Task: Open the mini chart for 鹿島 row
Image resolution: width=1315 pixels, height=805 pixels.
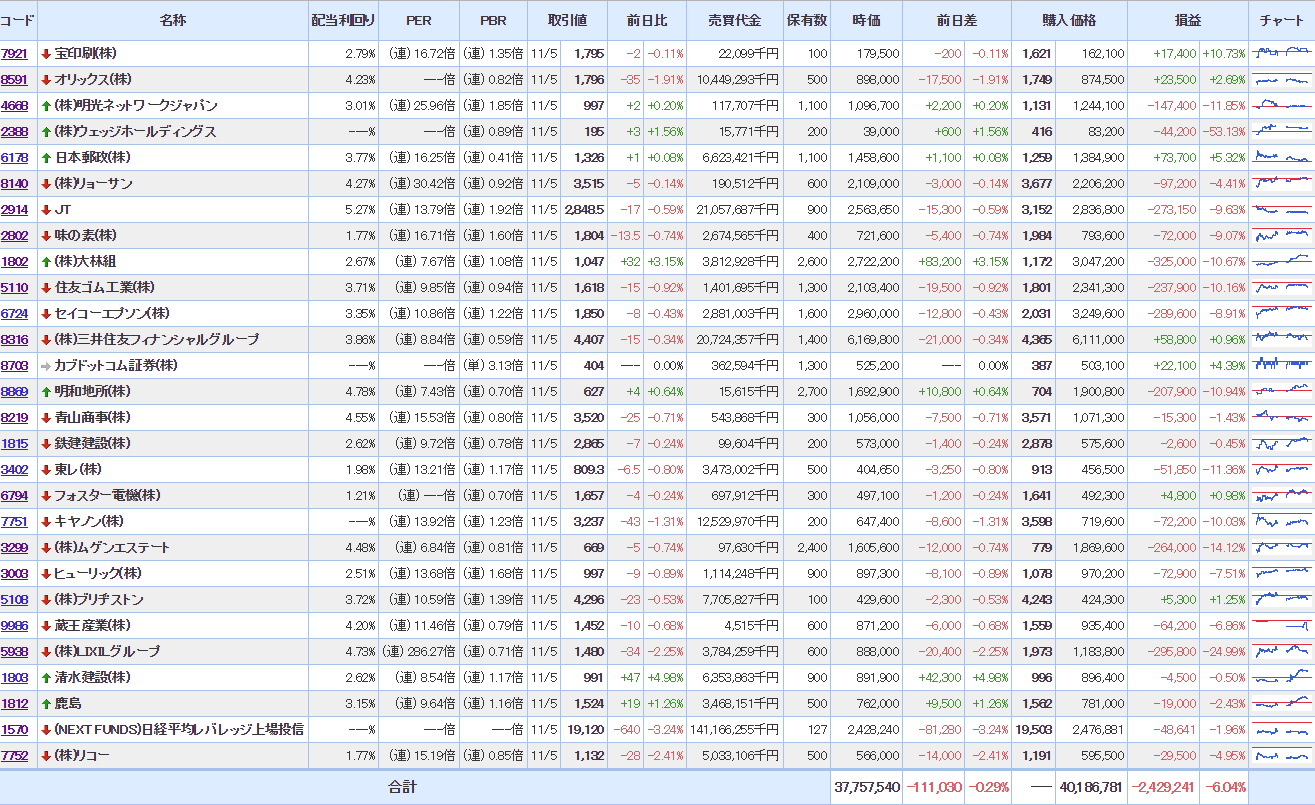Action: [x=1281, y=704]
